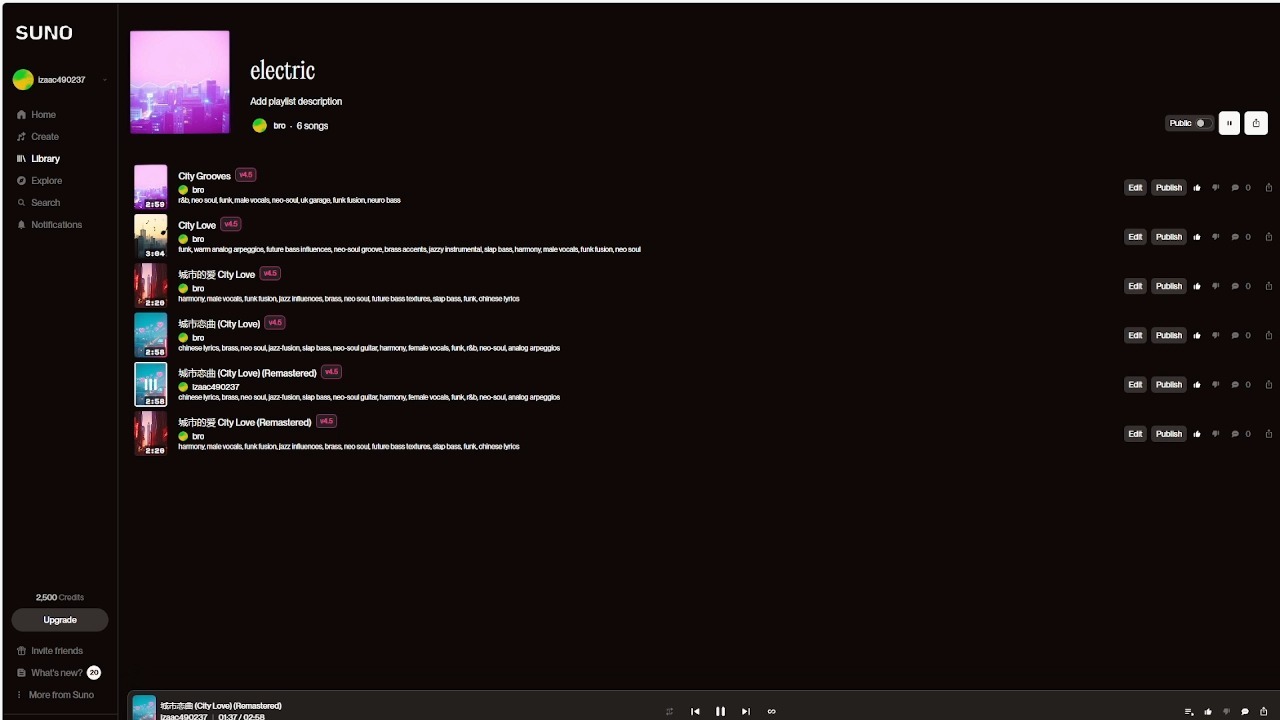
Task: Open the Explore section
Action: pos(39,181)
